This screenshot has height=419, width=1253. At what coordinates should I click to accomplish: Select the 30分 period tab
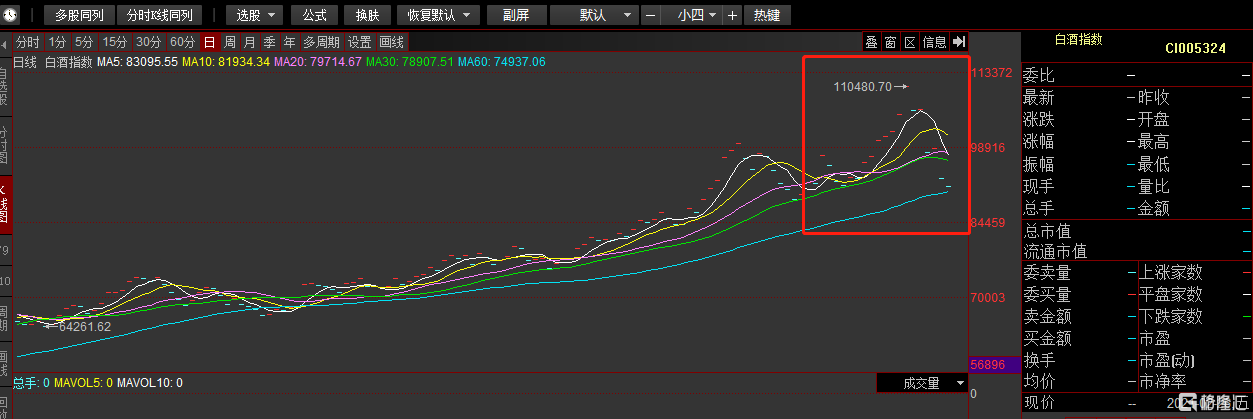click(148, 42)
